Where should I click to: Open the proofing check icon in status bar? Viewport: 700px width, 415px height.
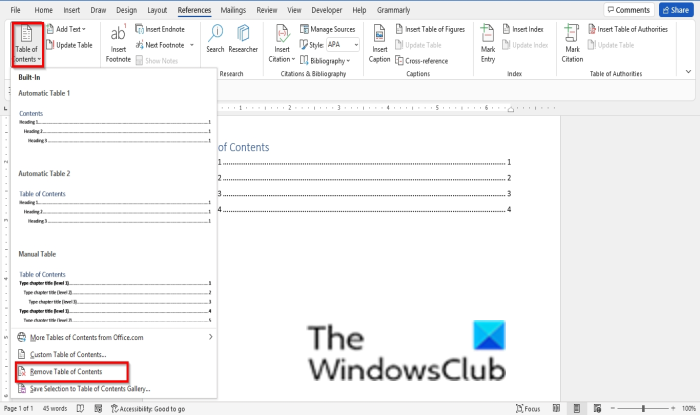coord(80,408)
